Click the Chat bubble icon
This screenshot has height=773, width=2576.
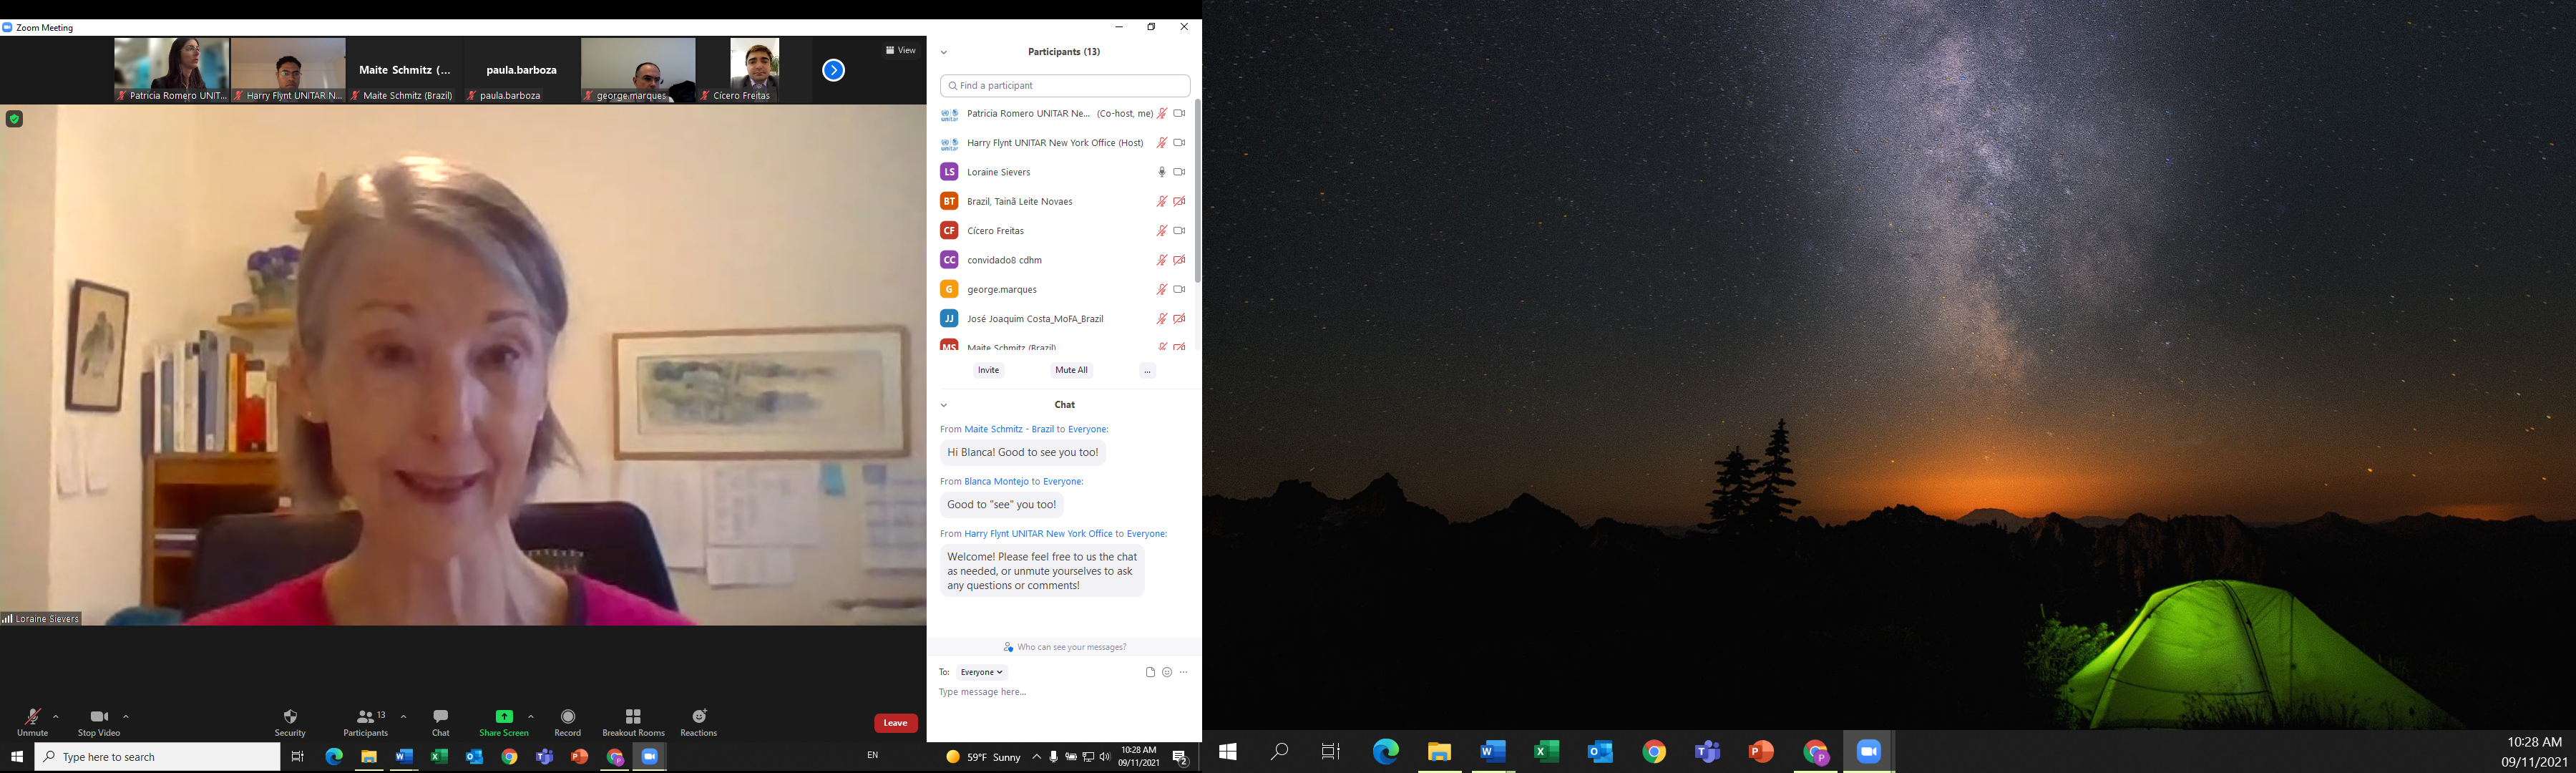pos(440,717)
